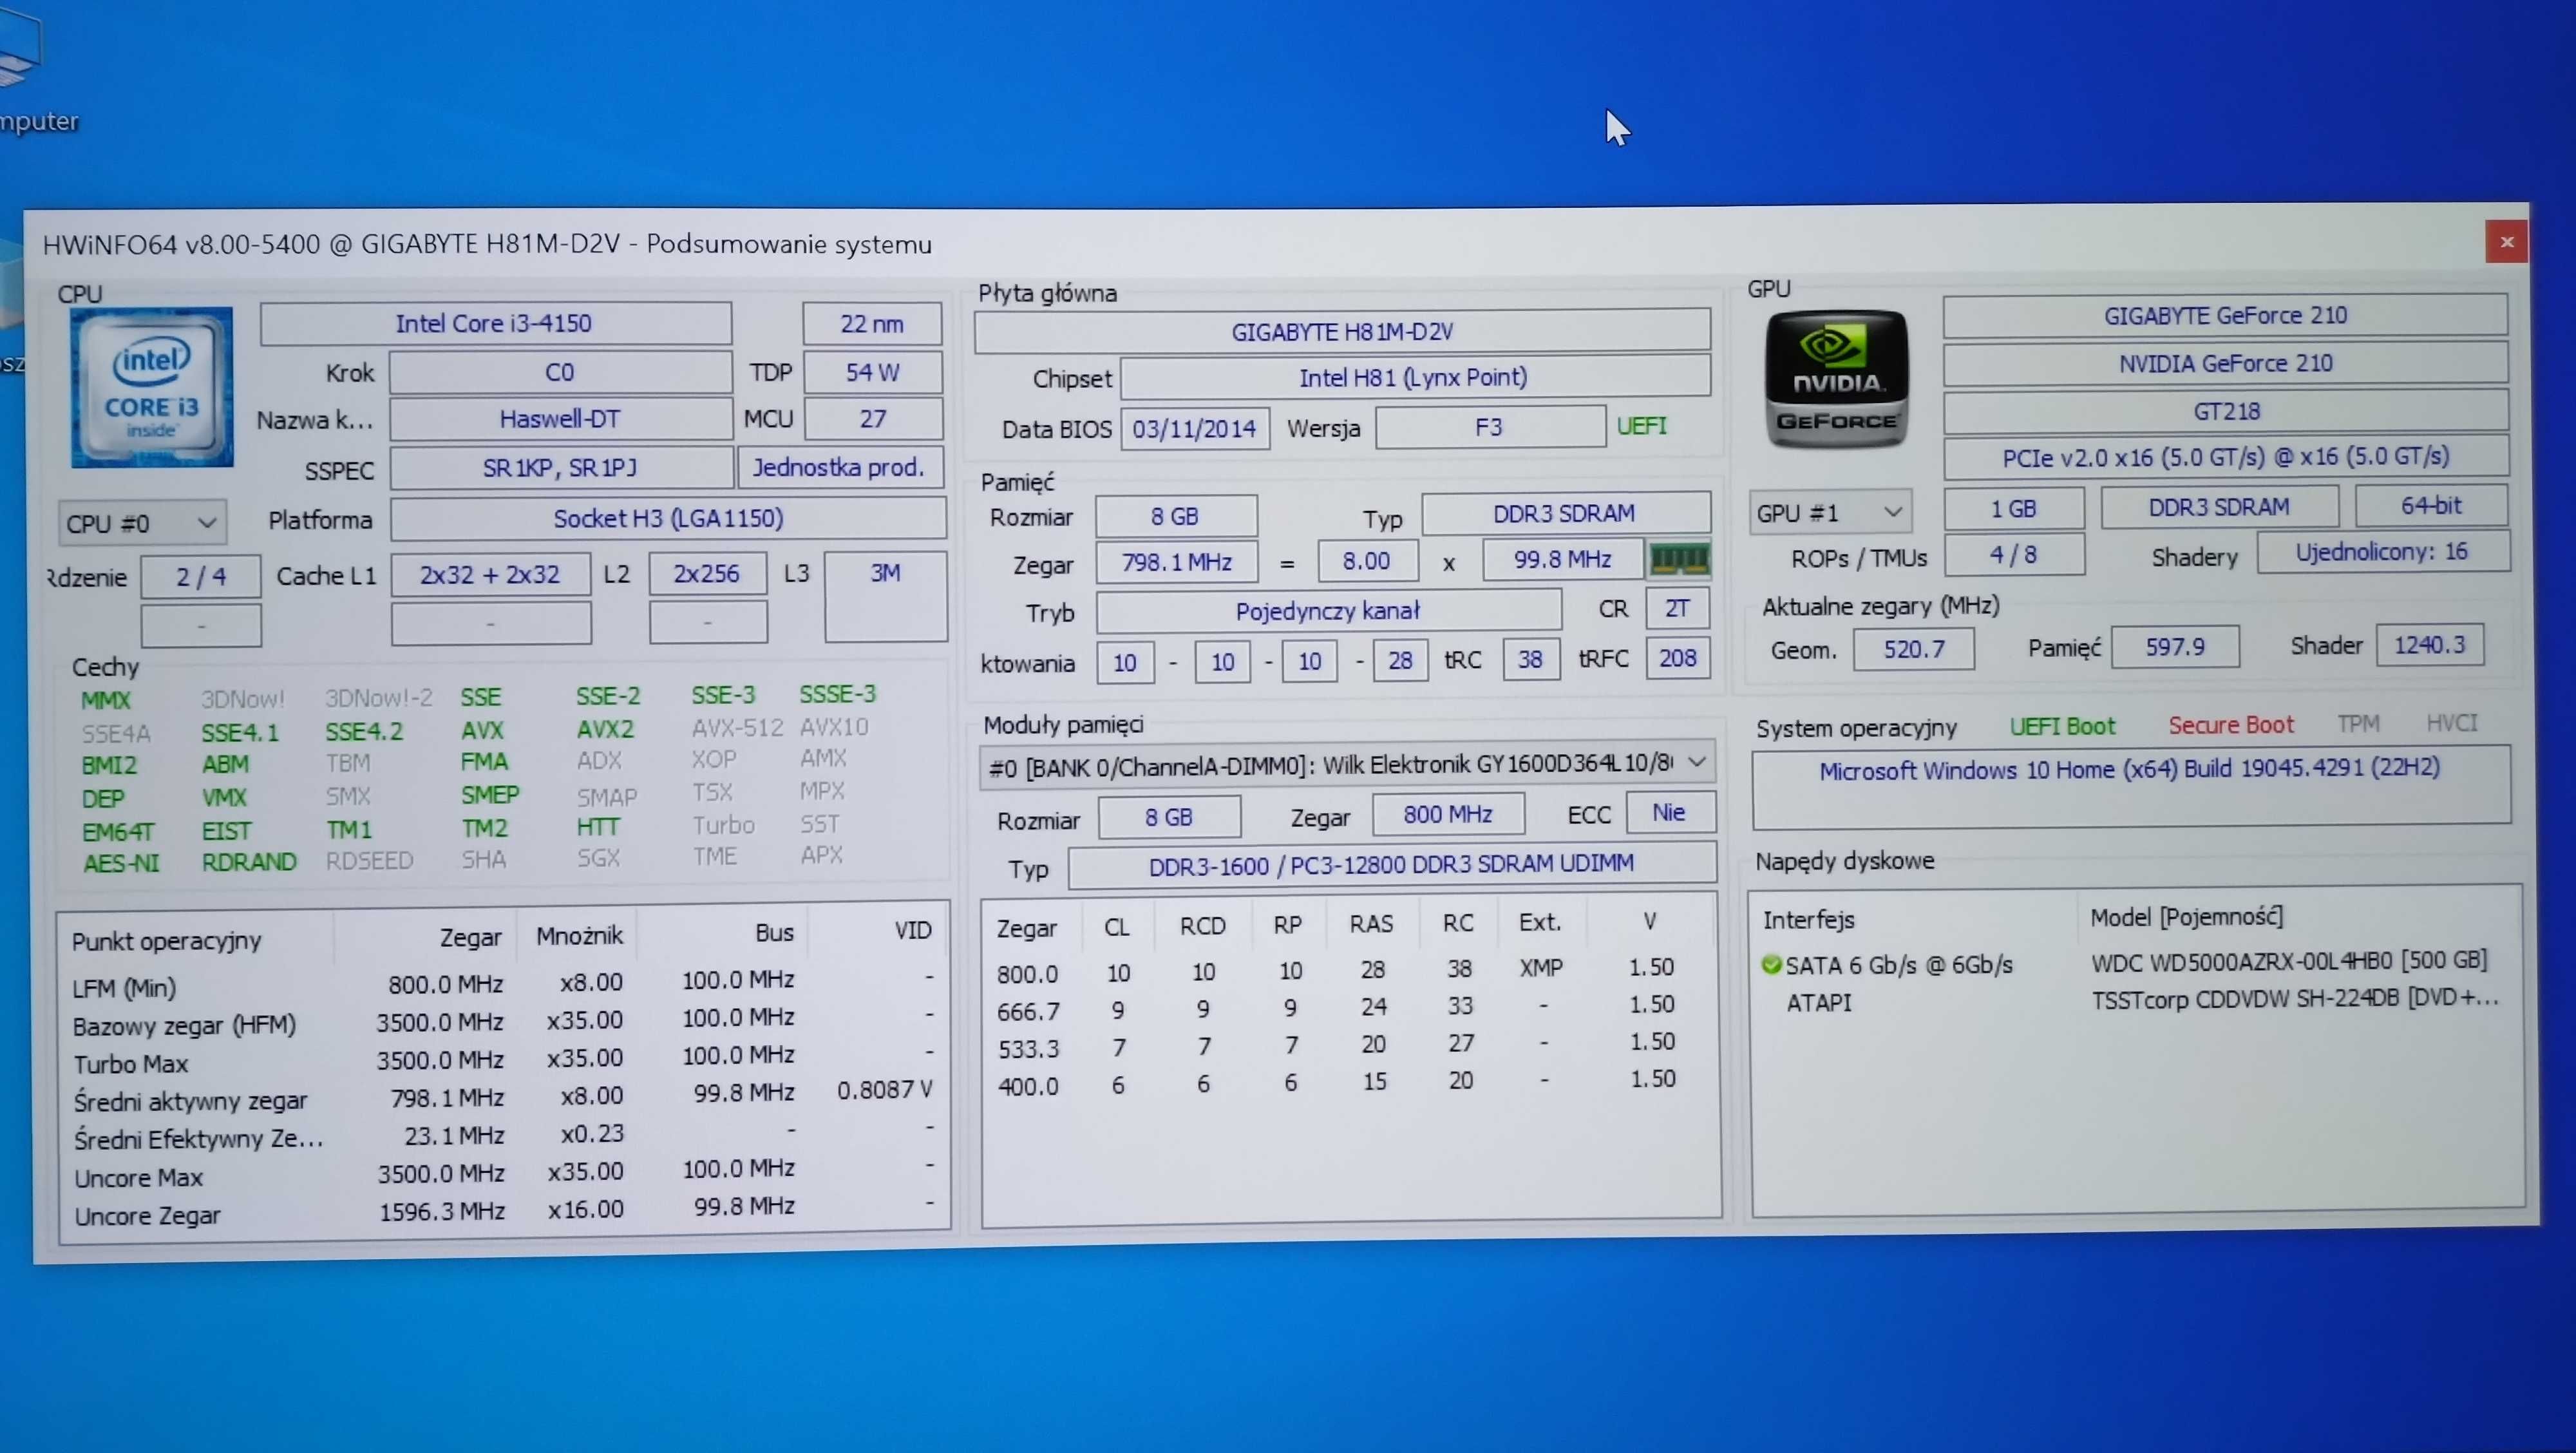Click the HVCI status label
This screenshot has height=1453, width=2576.
click(2452, 722)
